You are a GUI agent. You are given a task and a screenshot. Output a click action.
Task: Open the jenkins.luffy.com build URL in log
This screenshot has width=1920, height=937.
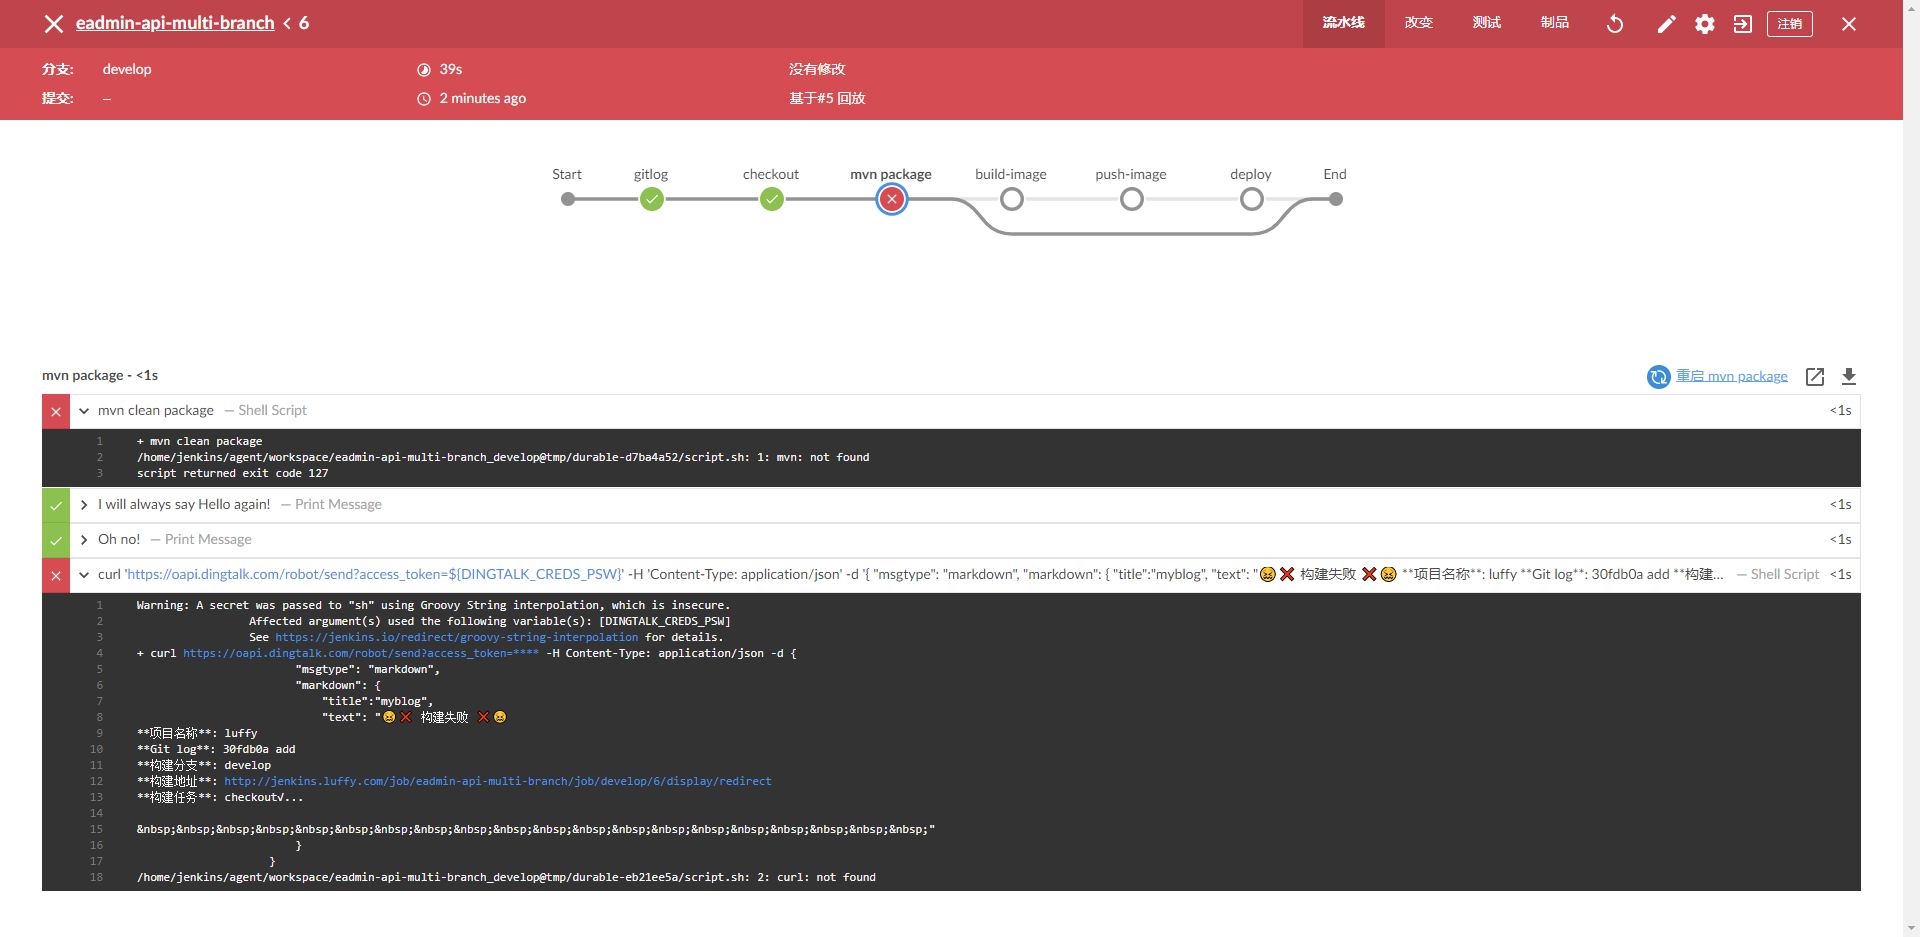point(497,781)
